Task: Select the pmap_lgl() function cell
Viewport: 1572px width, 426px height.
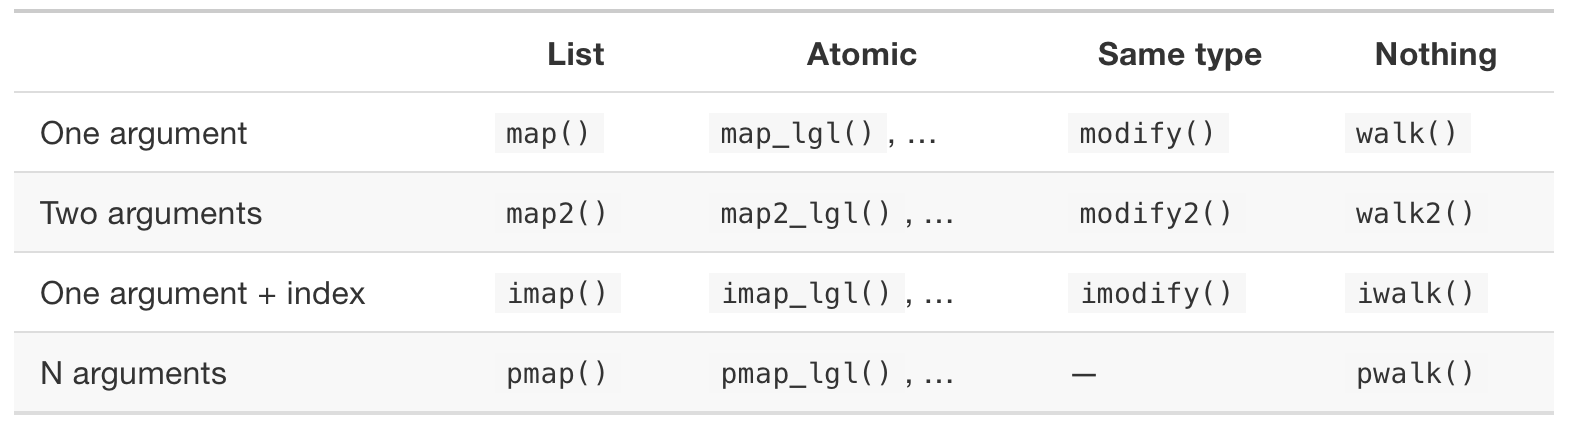Action: point(805,373)
